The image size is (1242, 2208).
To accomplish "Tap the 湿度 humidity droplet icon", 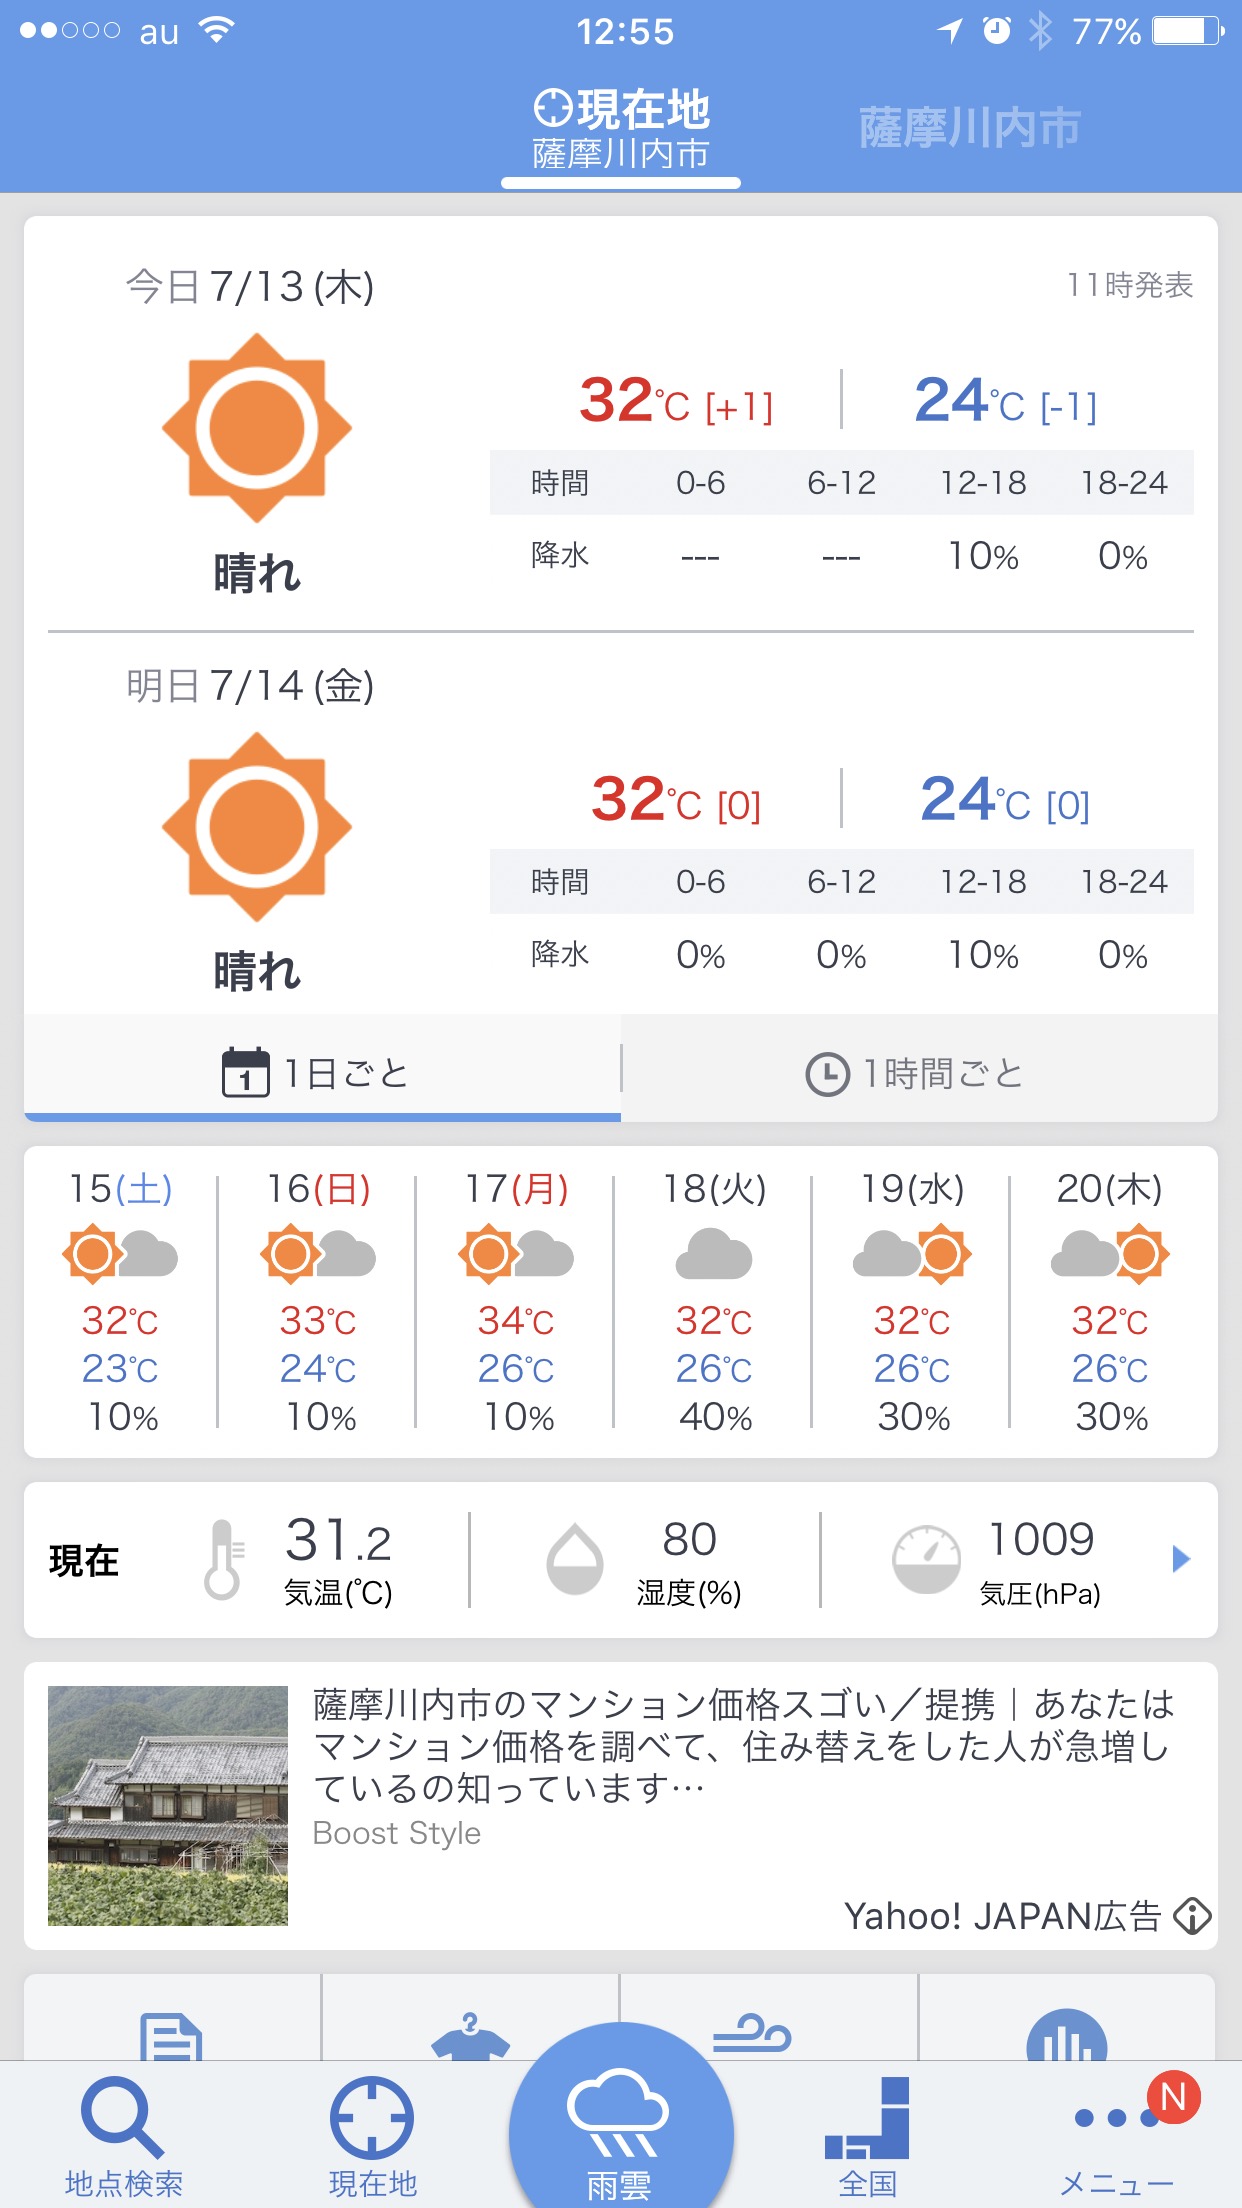I will click(x=575, y=1559).
